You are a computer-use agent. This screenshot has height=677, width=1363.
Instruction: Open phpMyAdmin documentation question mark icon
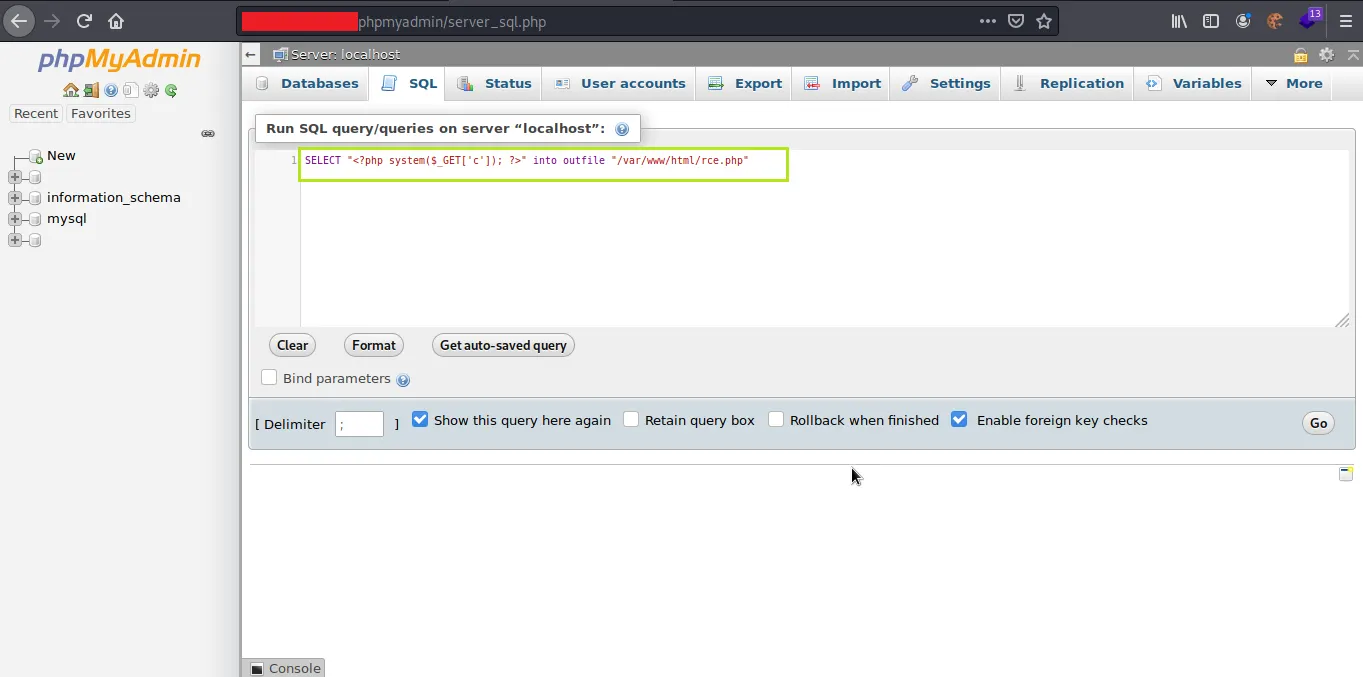tap(111, 90)
